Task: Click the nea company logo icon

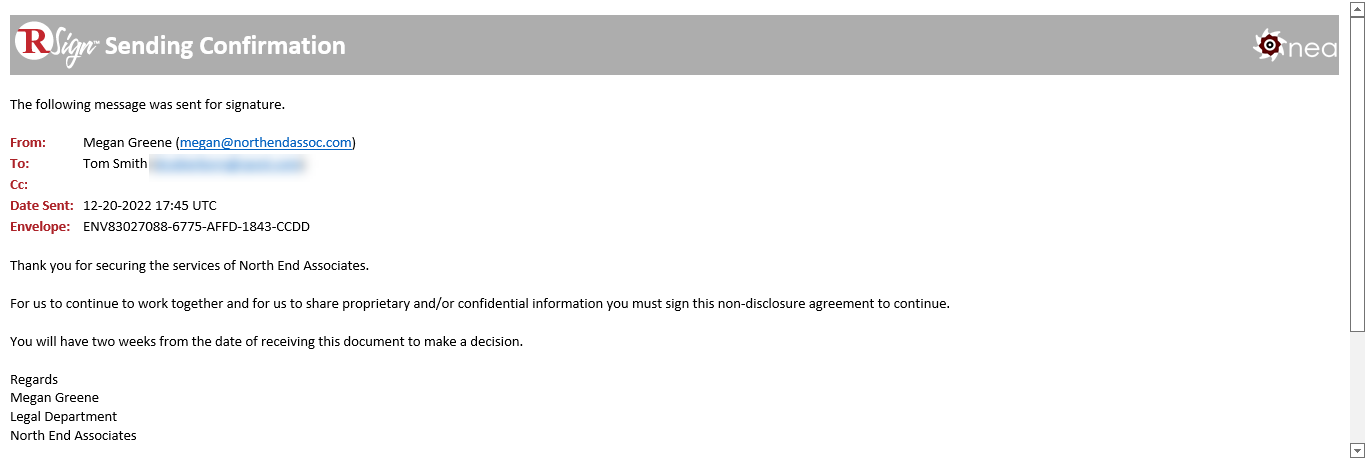Action: pyautogui.click(x=1269, y=44)
